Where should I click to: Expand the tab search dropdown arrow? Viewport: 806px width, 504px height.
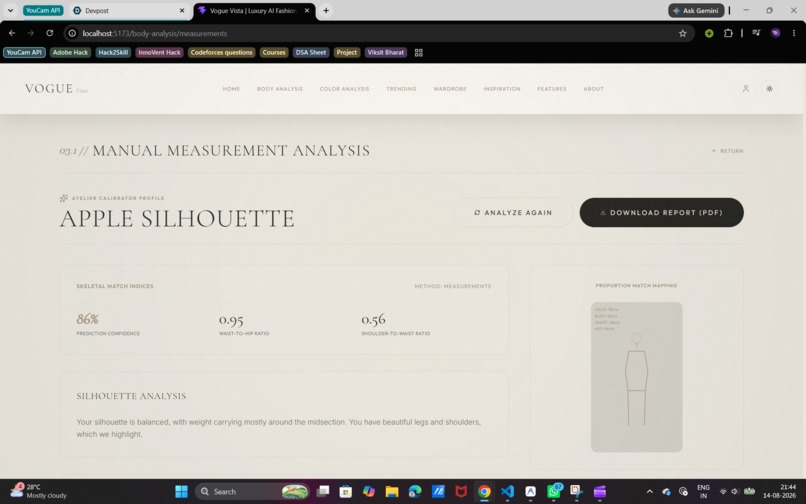10,10
